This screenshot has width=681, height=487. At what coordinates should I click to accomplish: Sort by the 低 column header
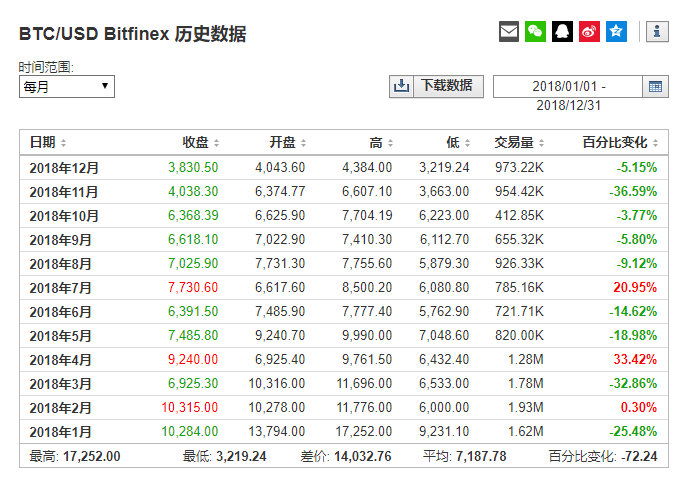[458, 142]
